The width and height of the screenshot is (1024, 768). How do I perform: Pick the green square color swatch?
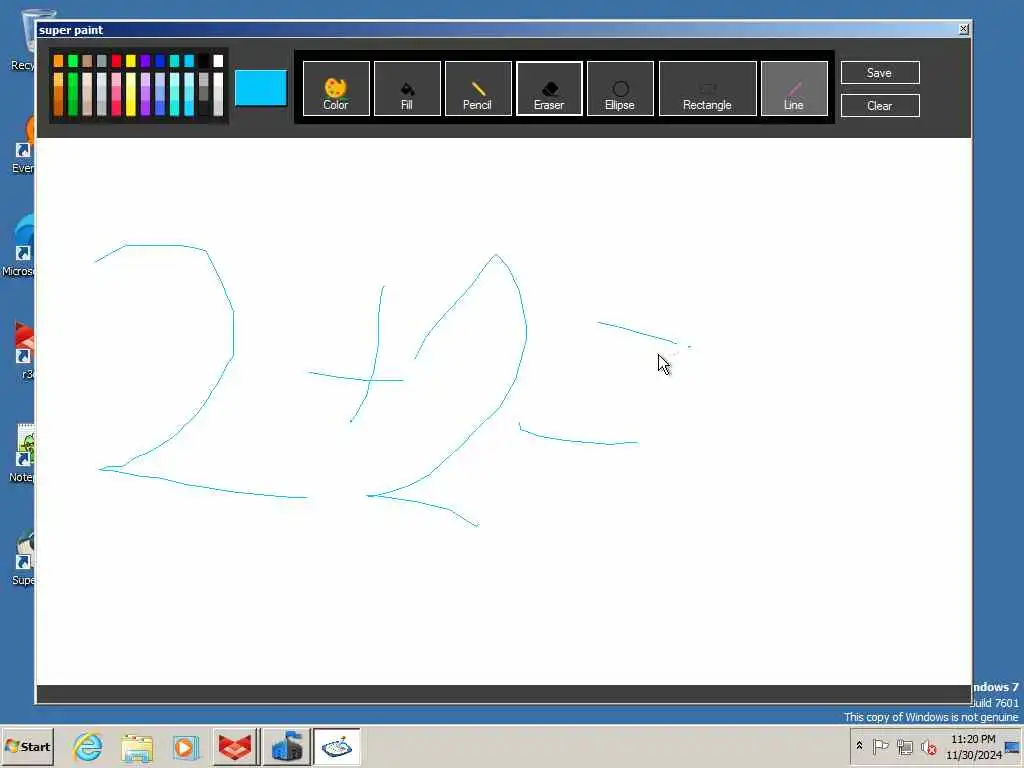tap(72, 61)
